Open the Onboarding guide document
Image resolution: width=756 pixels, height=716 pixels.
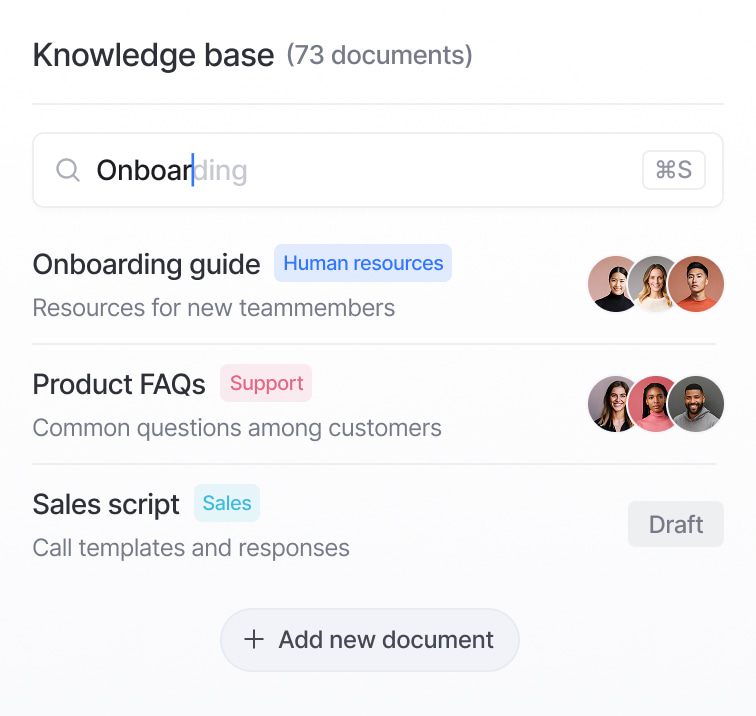click(146, 264)
